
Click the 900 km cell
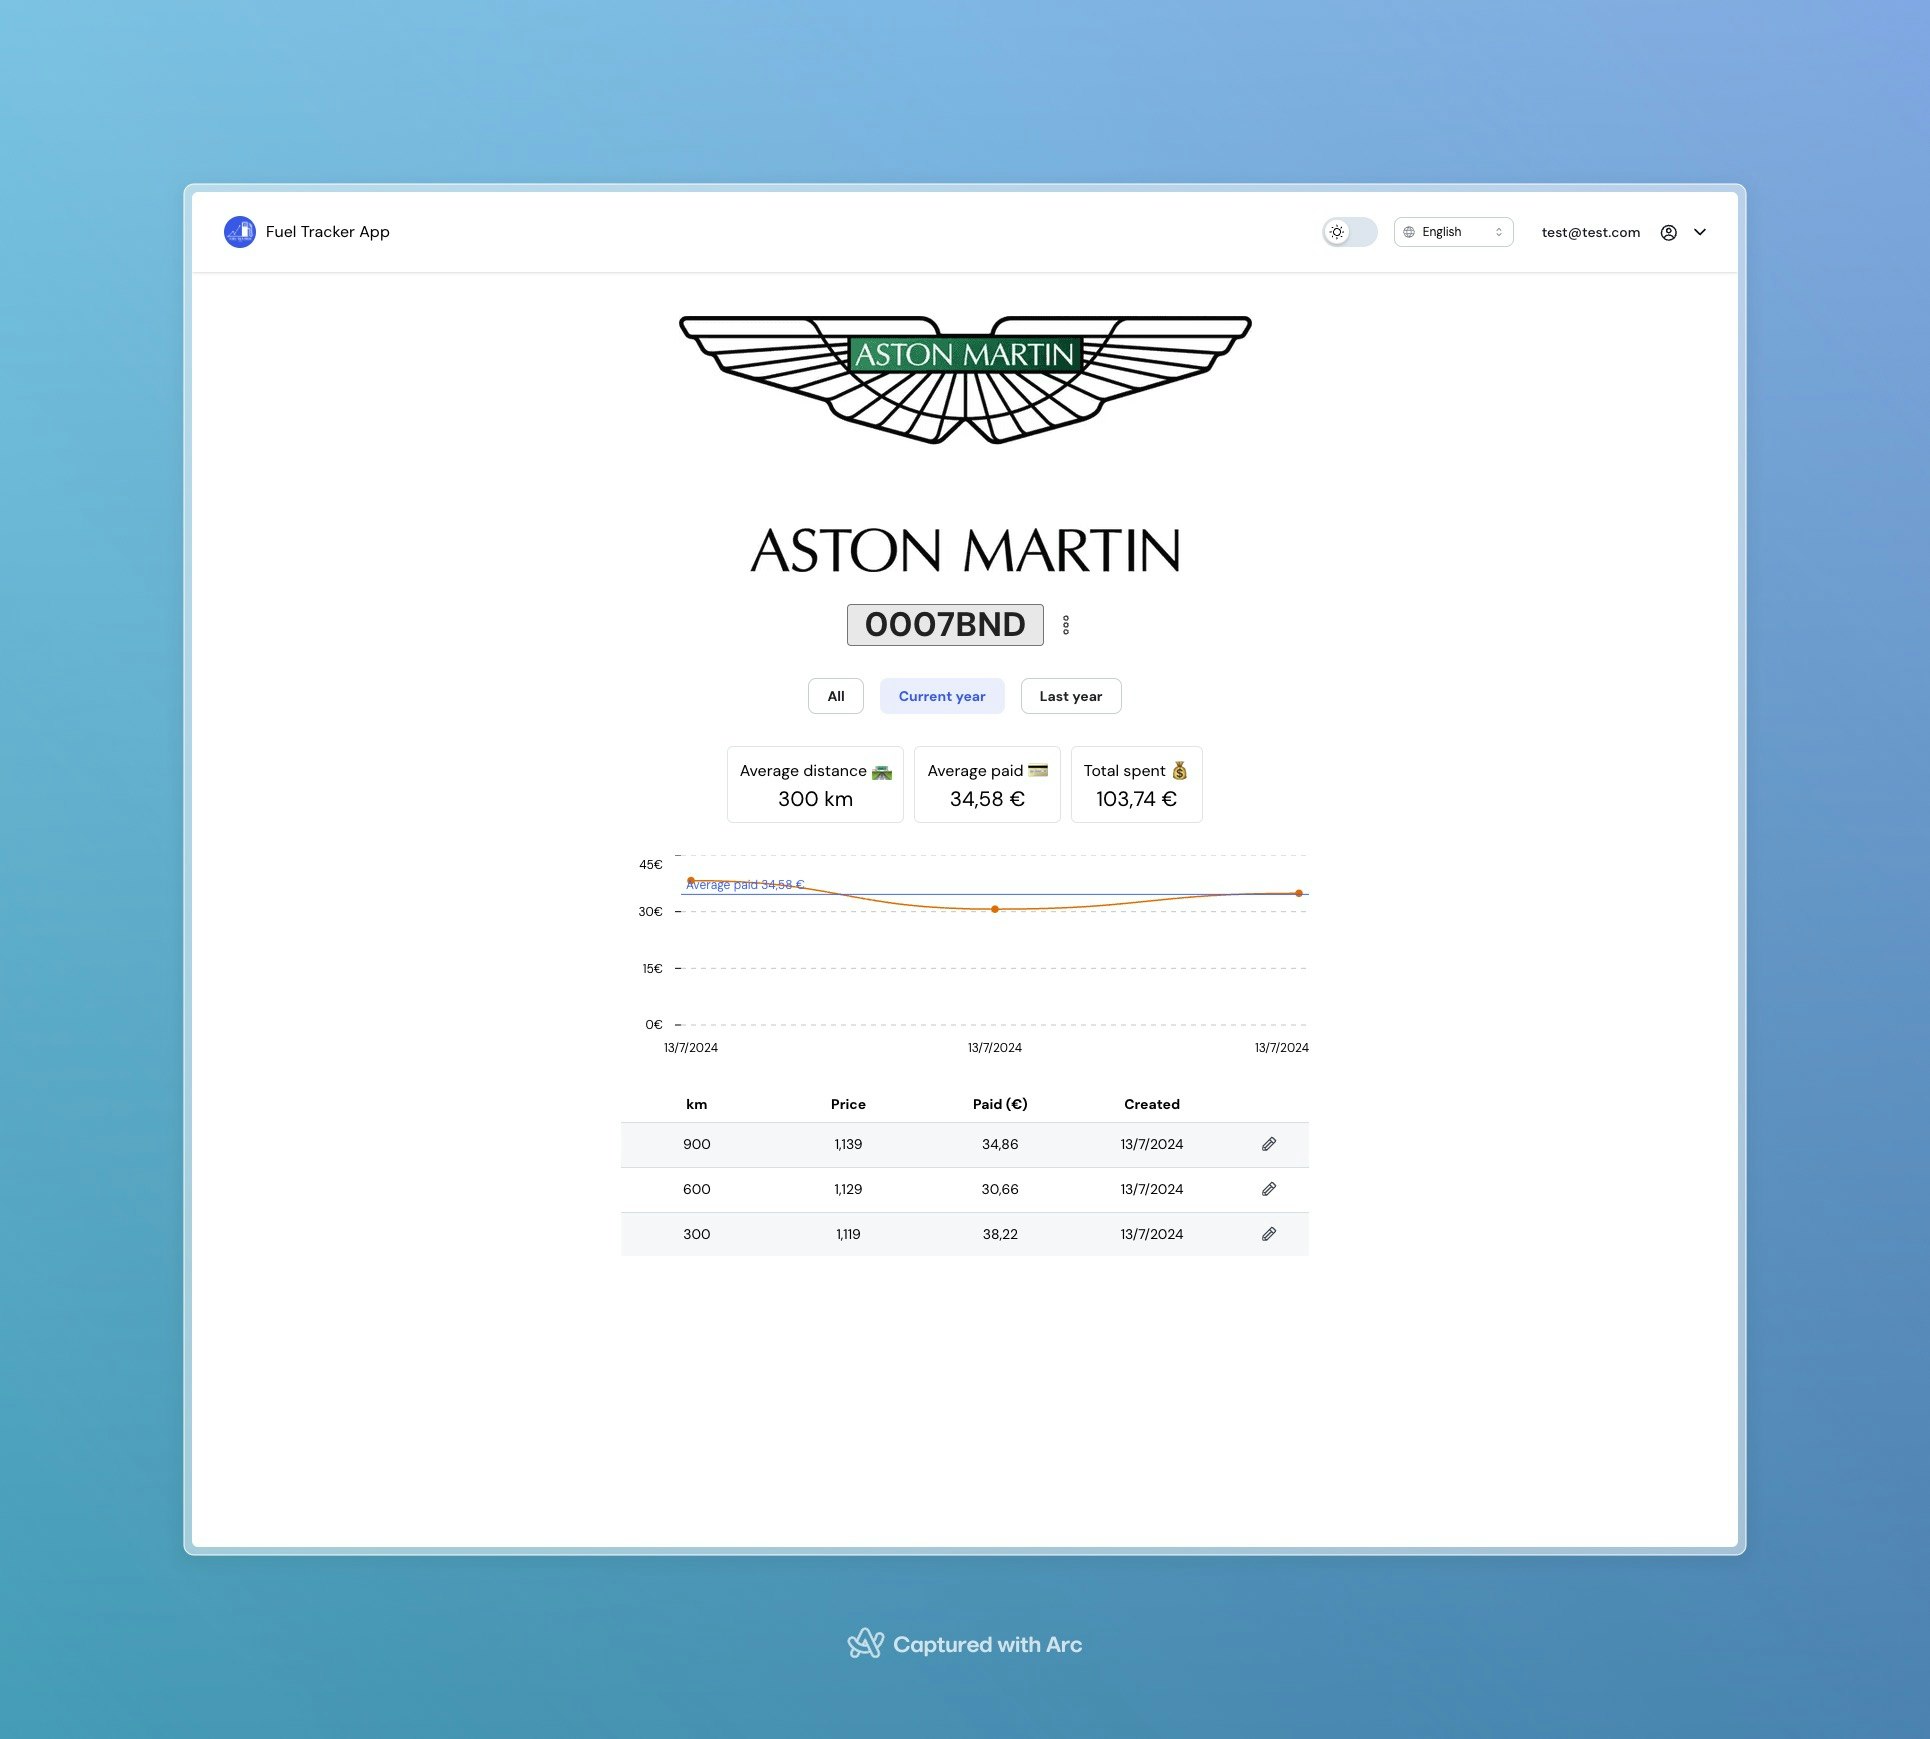click(x=696, y=1144)
